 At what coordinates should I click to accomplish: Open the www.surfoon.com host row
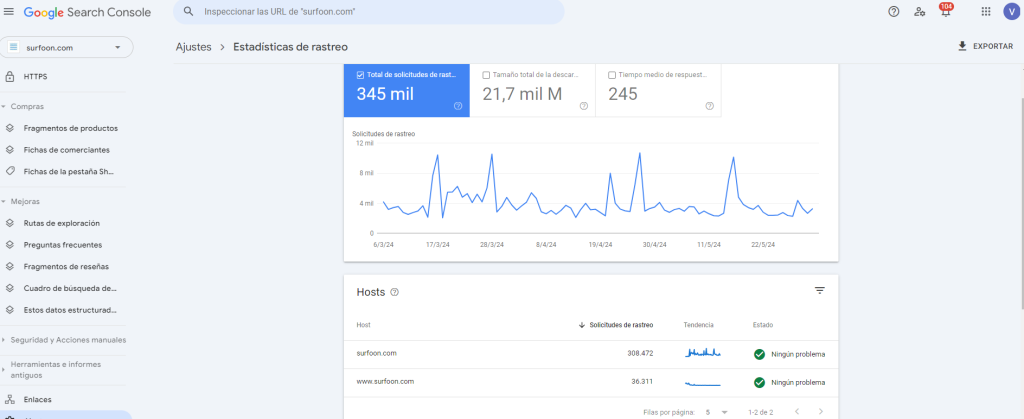385,381
